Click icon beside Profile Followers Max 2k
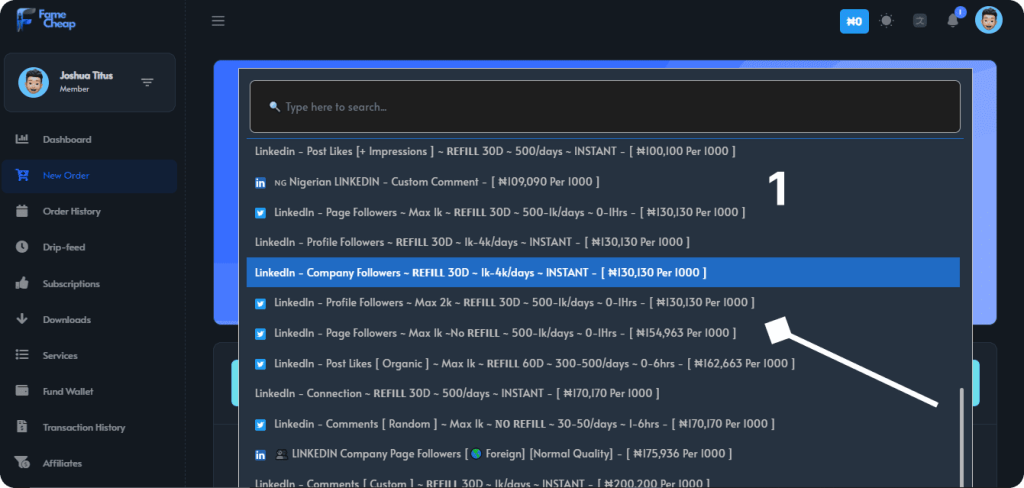Viewport: 1024px width, 488px height. (261, 304)
